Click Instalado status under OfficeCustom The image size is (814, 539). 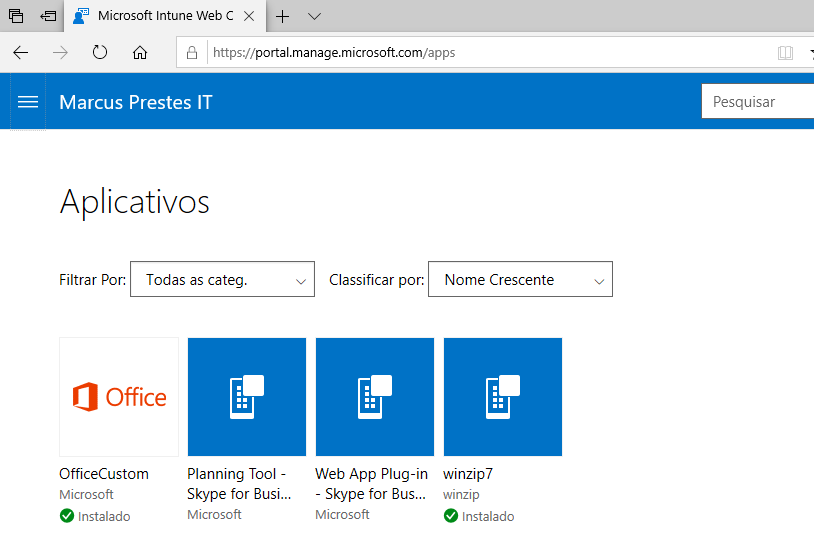click(104, 516)
